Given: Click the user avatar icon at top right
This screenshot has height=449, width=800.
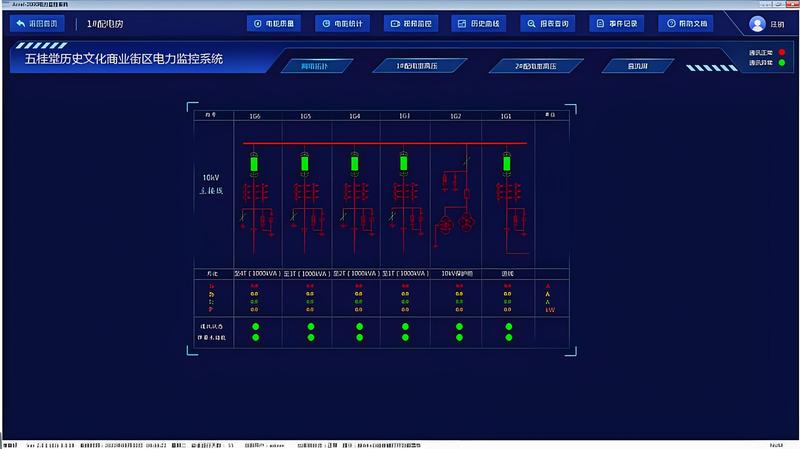Looking at the screenshot, I should pyautogui.click(x=757, y=24).
